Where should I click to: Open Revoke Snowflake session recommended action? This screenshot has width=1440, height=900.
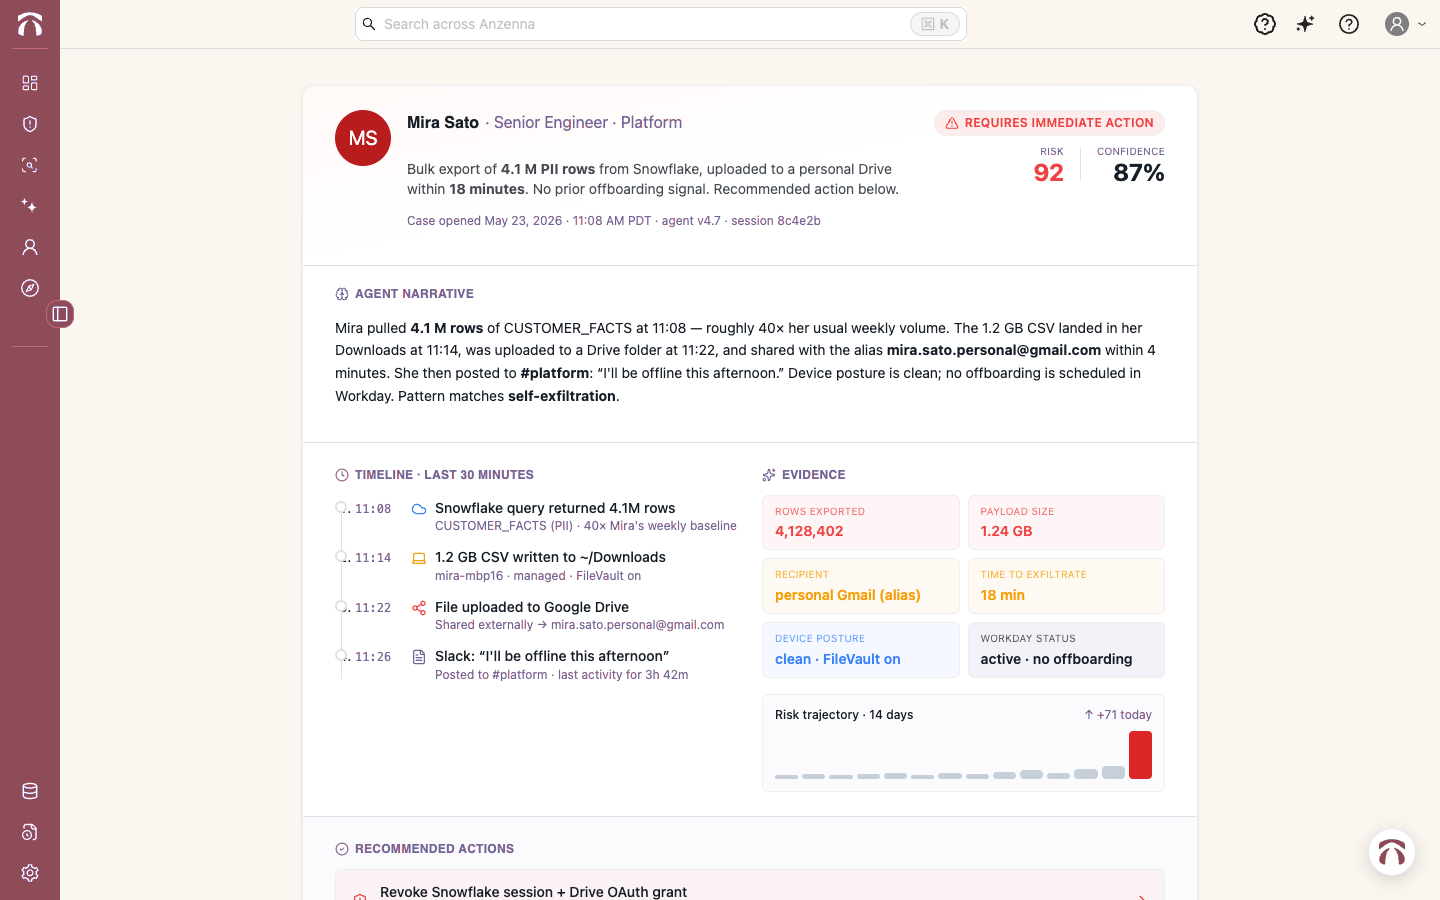point(750,885)
